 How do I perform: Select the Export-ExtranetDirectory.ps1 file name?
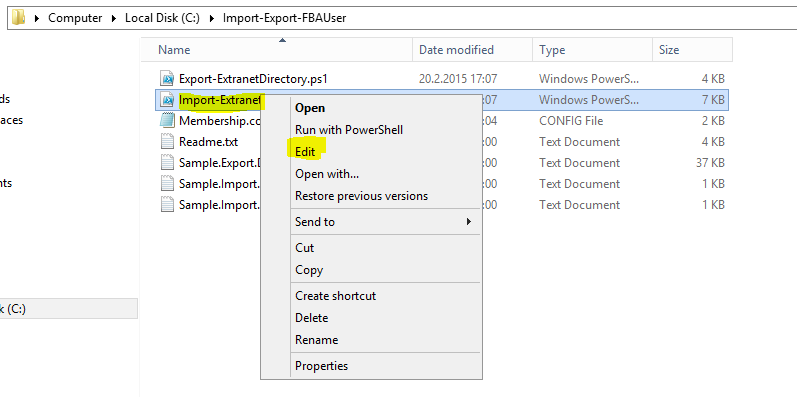253,79
